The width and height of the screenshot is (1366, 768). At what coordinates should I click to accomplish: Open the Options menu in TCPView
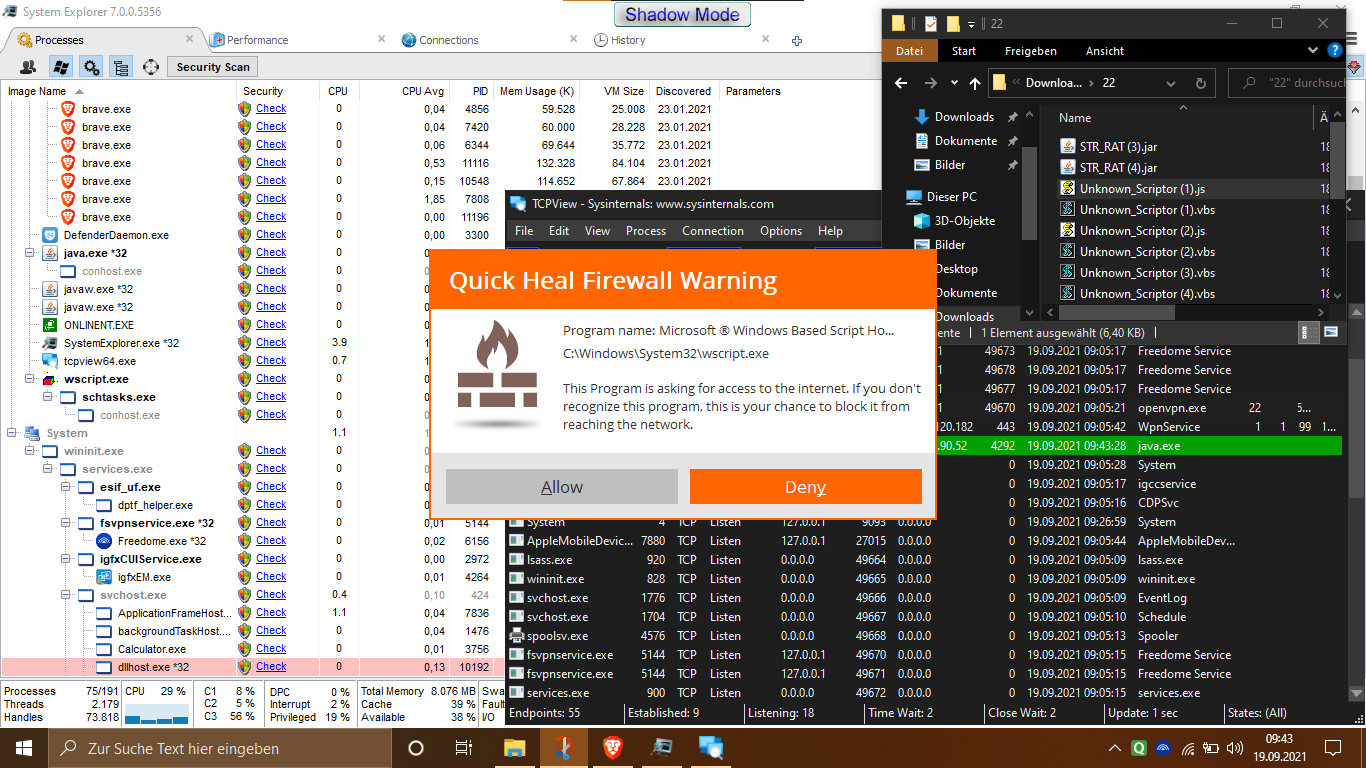click(781, 231)
